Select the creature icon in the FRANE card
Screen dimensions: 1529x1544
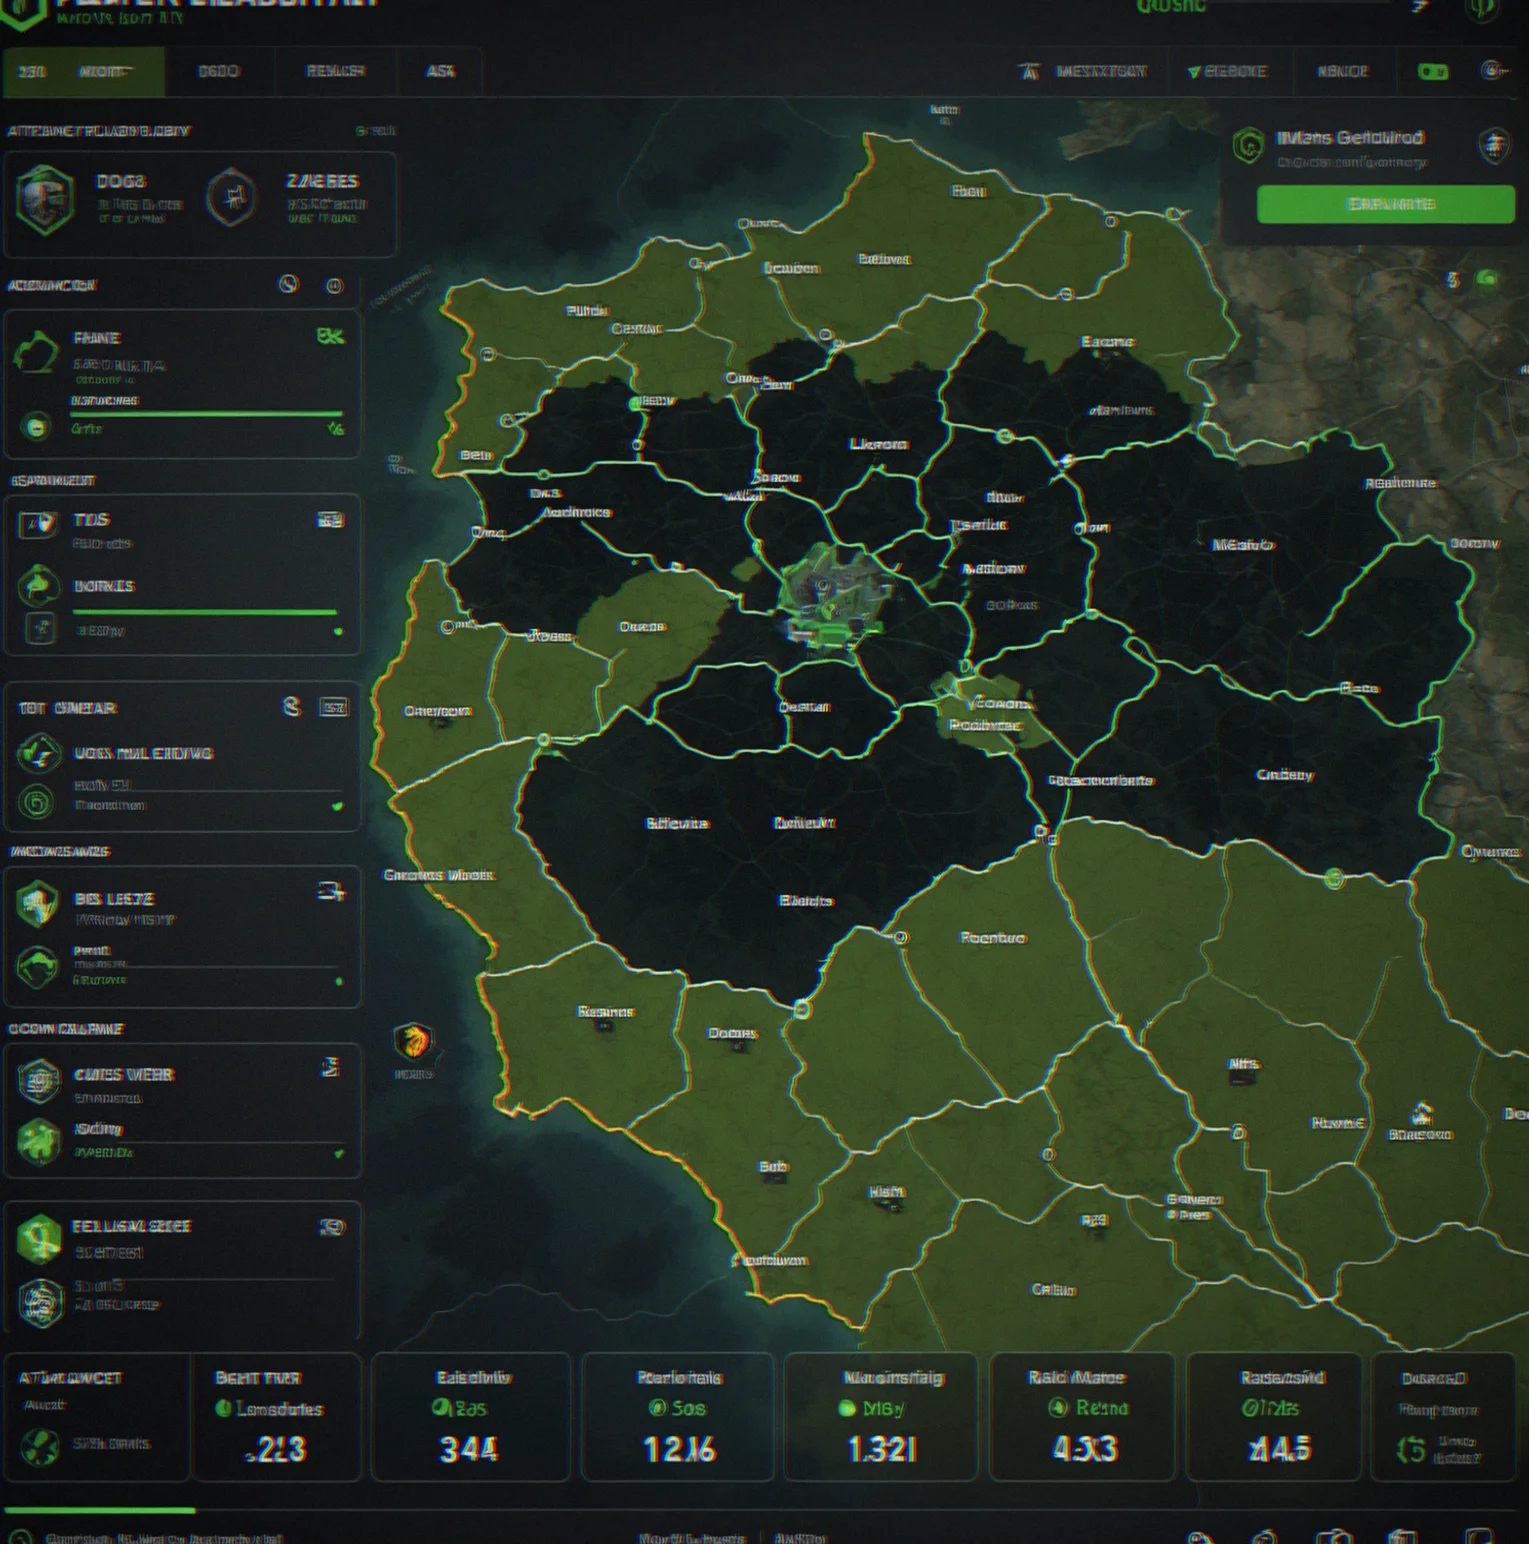click(37, 353)
